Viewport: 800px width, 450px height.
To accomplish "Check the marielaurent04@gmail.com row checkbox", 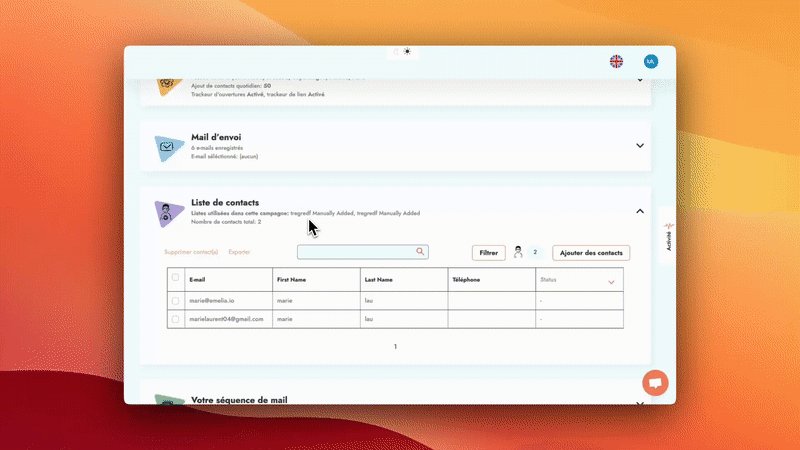I will tap(175, 319).
